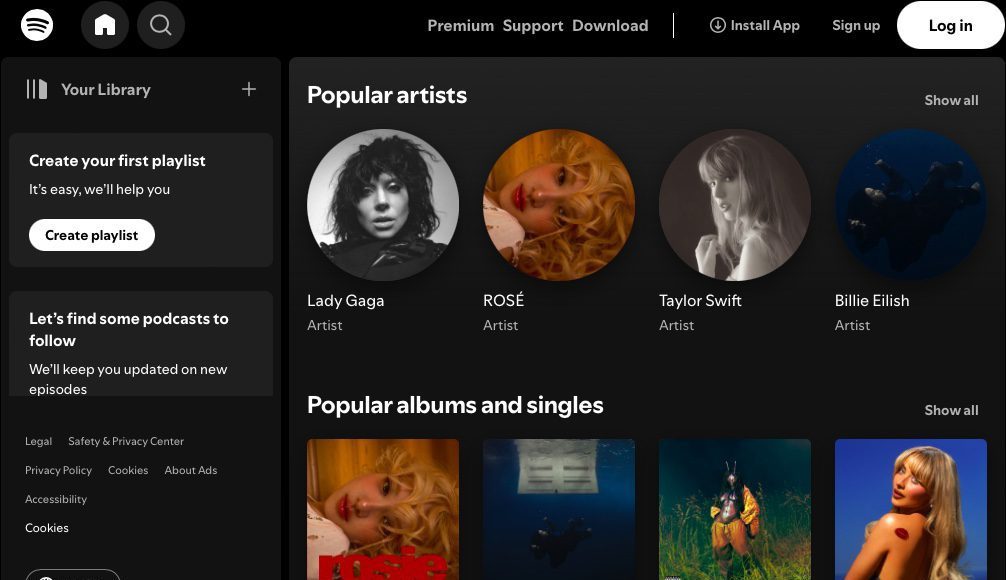
Task: Click the Sign up button
Action: point(856,25)
